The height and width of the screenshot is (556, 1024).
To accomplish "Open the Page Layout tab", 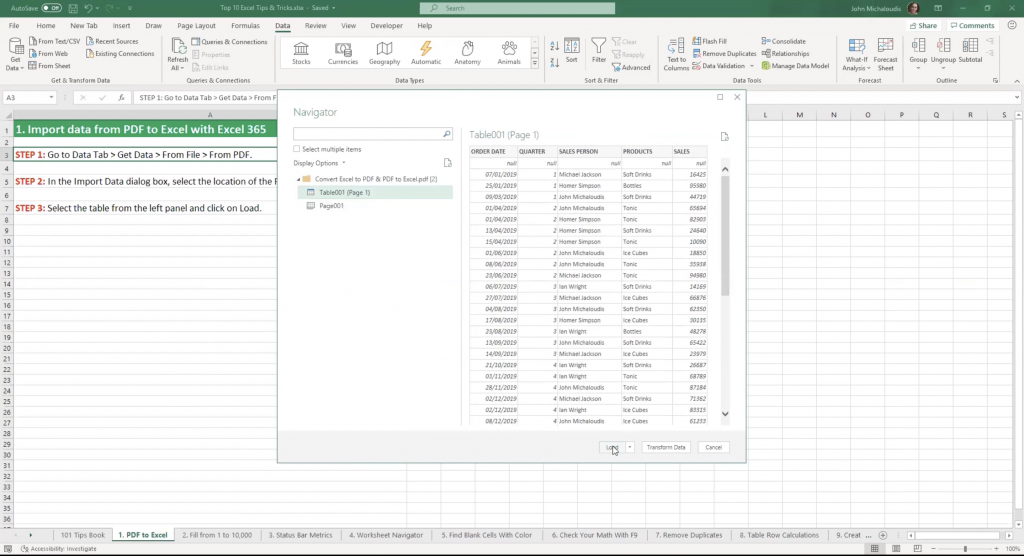I will coord(196,25).
